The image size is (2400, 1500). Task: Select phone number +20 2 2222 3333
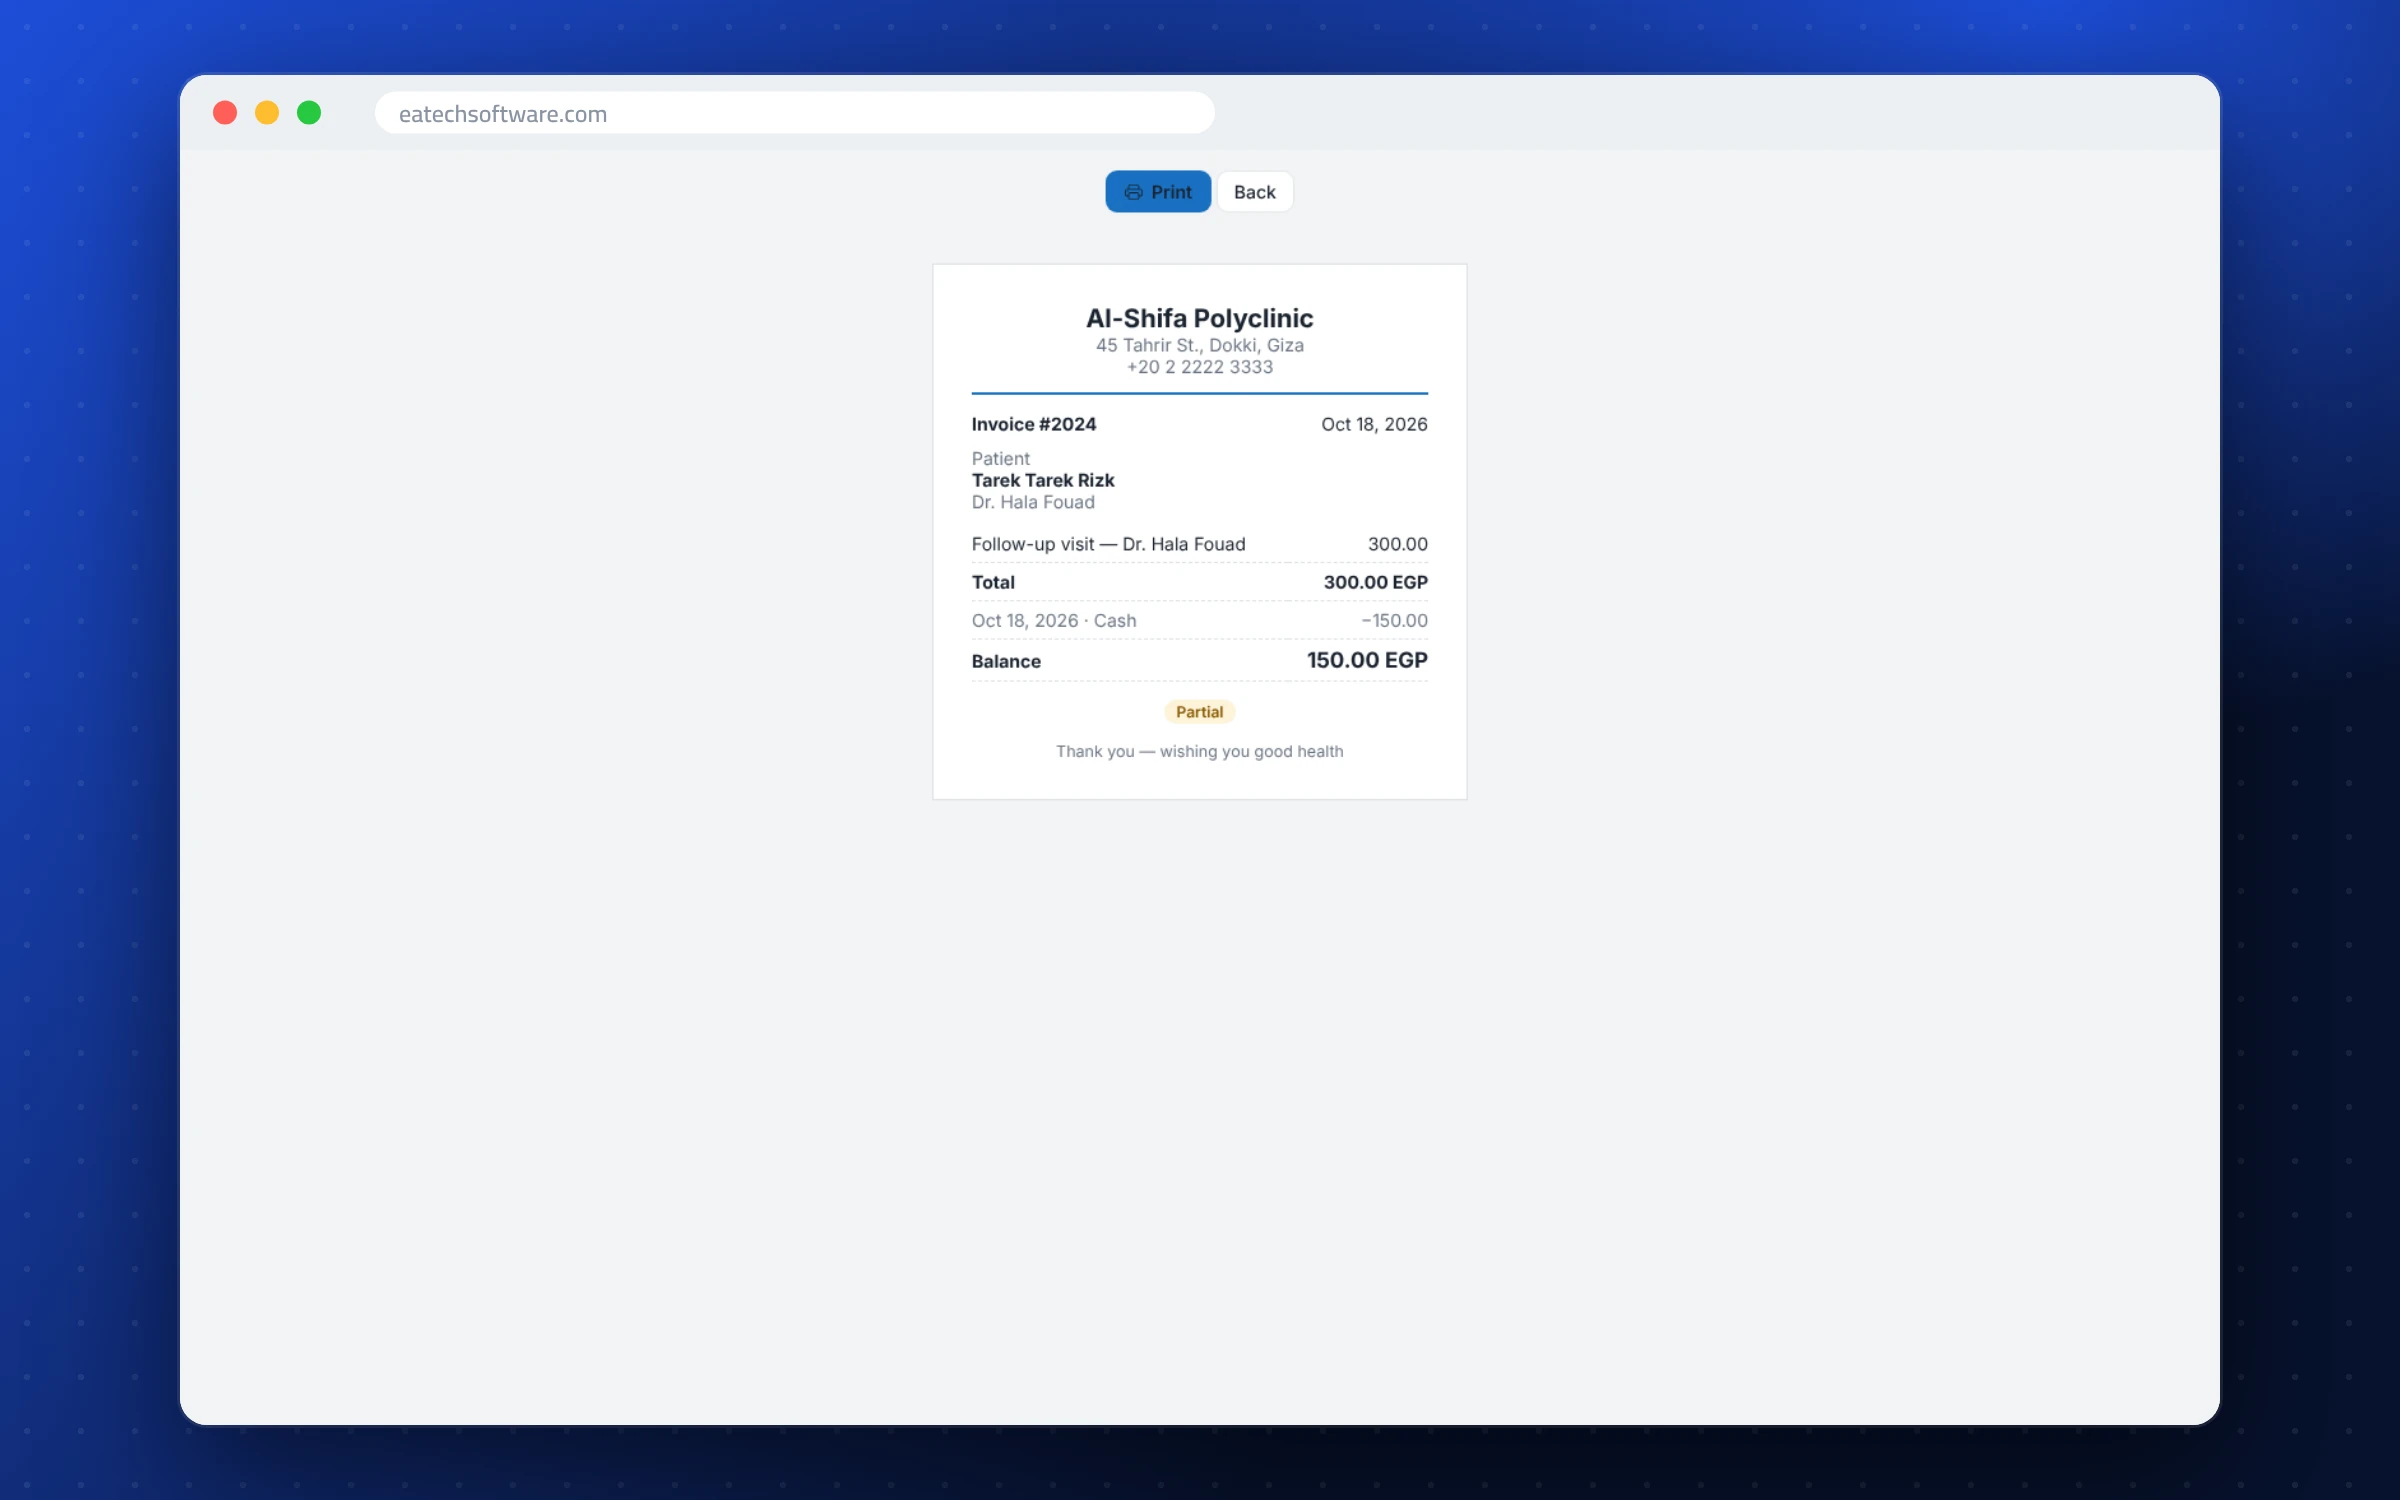1199,367
